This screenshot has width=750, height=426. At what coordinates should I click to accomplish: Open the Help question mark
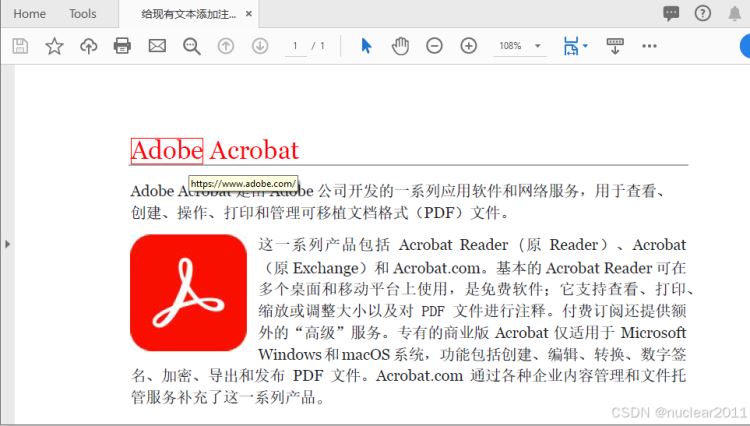(703, 13)
